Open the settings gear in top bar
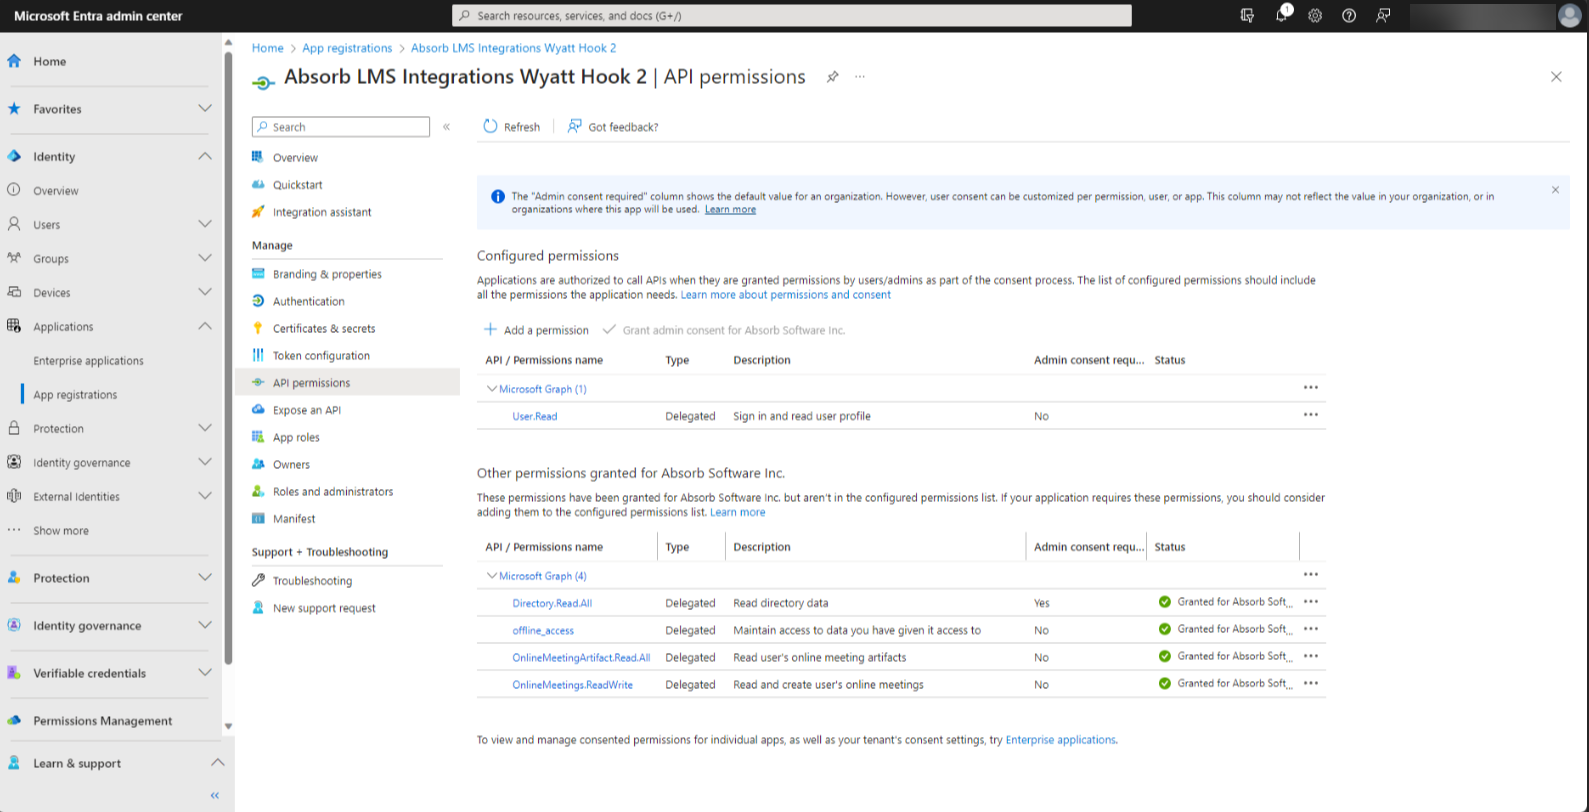This screenshot has height=812, width=1589. 1315,15
